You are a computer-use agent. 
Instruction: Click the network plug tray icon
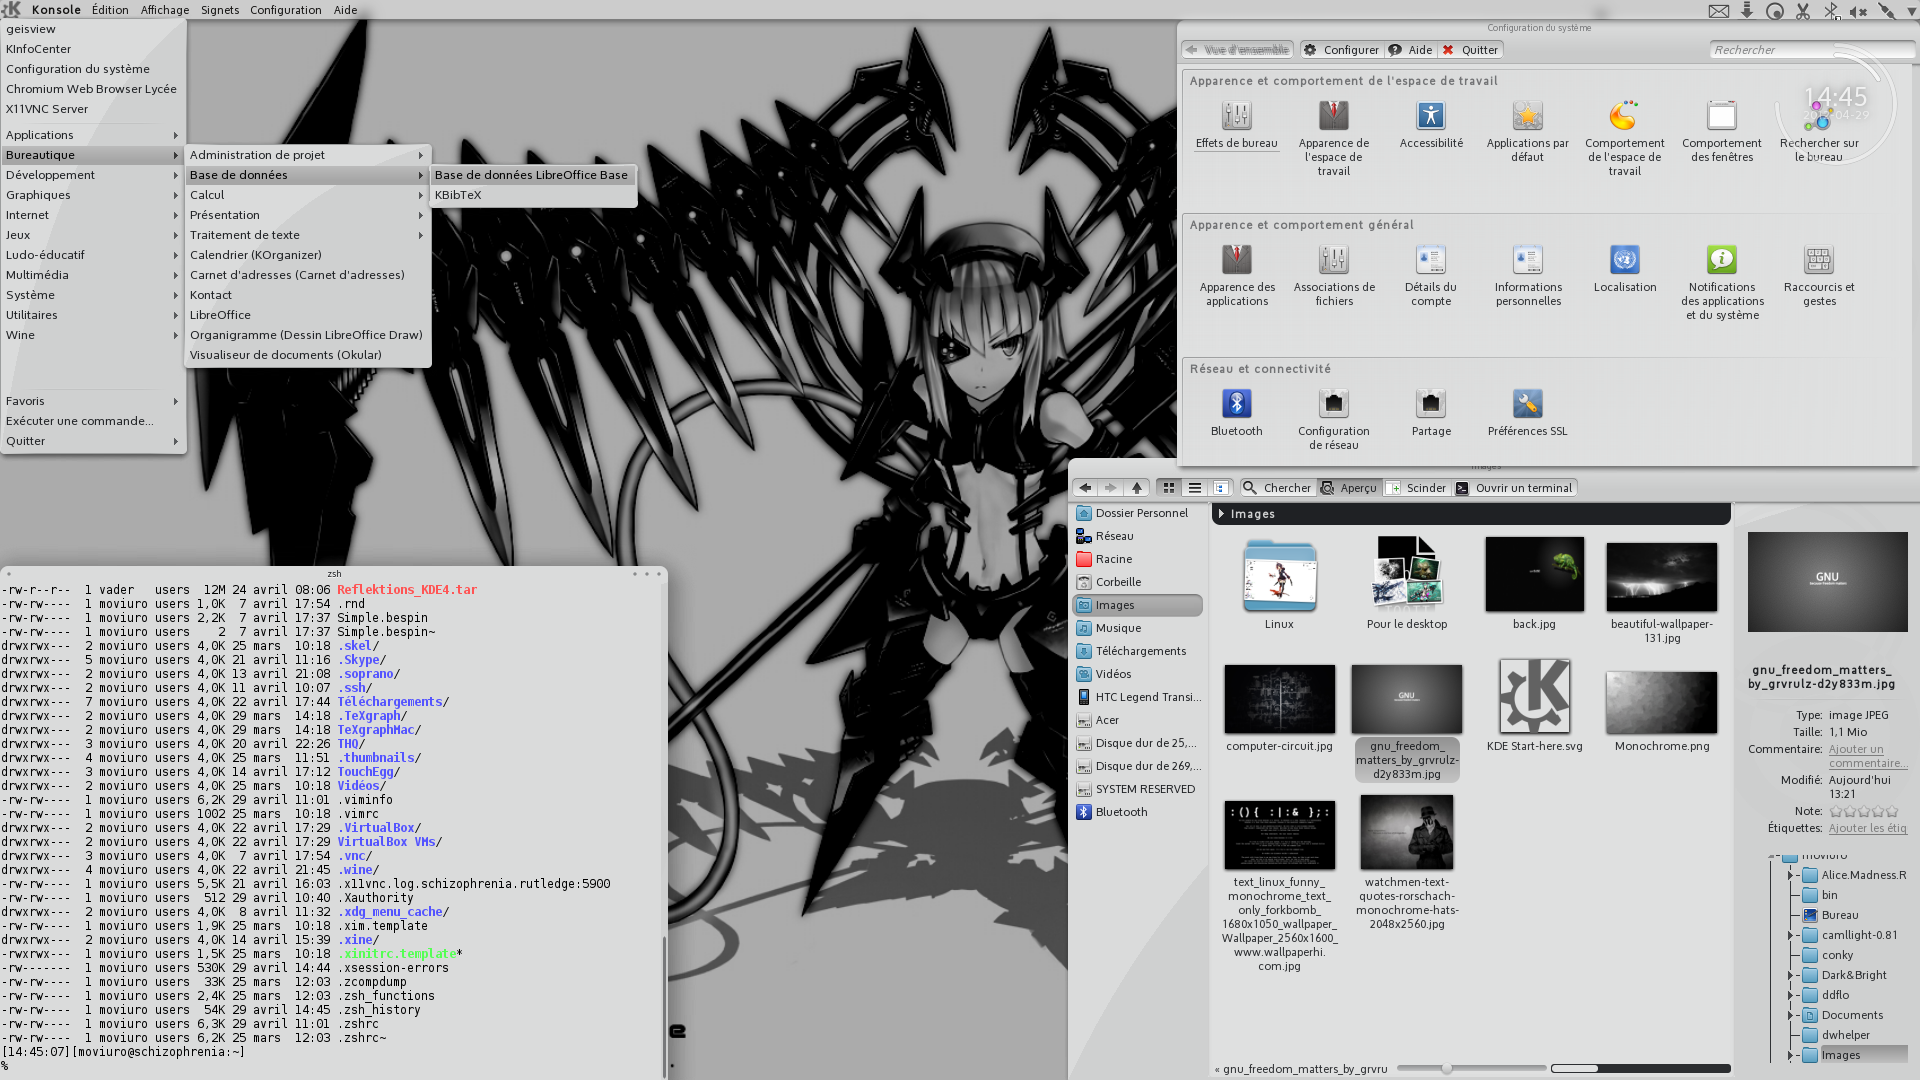click(1887, 11)
